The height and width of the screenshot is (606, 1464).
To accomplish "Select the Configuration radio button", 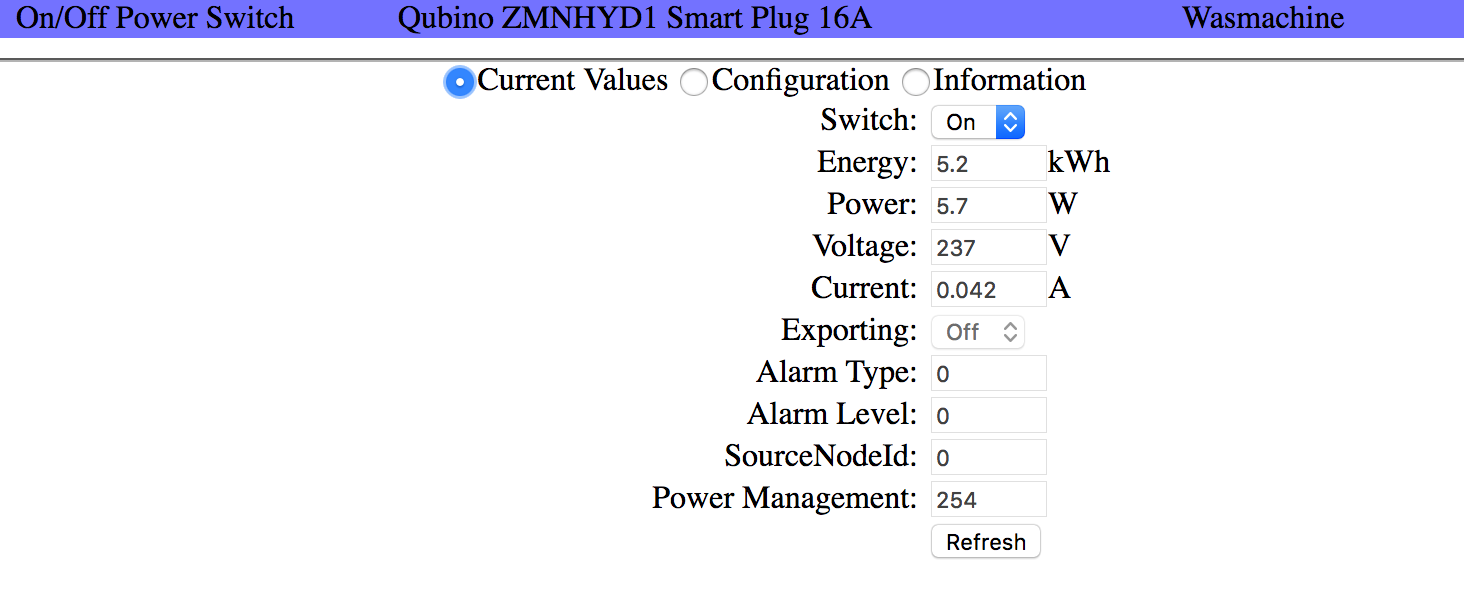I will tap(694, 82).
